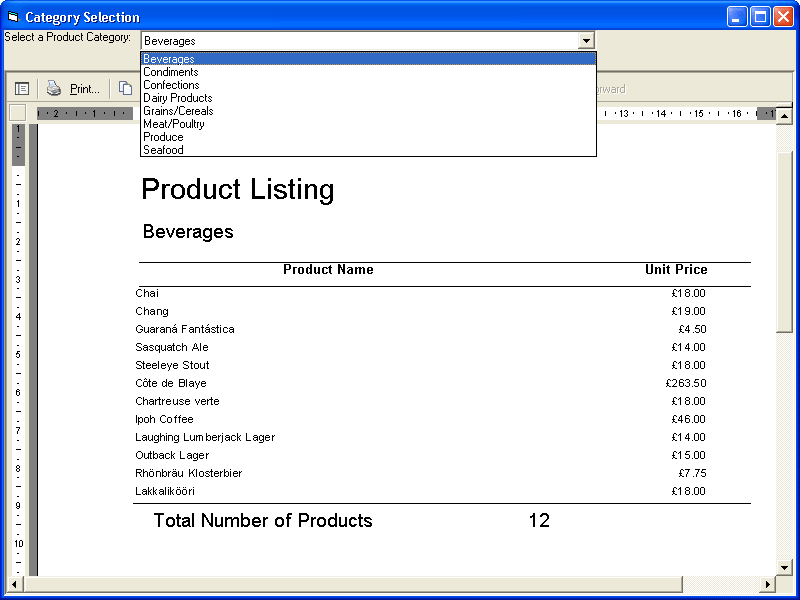
Task: Choose Confections in the dropdown list
Action: click(368, 85)
